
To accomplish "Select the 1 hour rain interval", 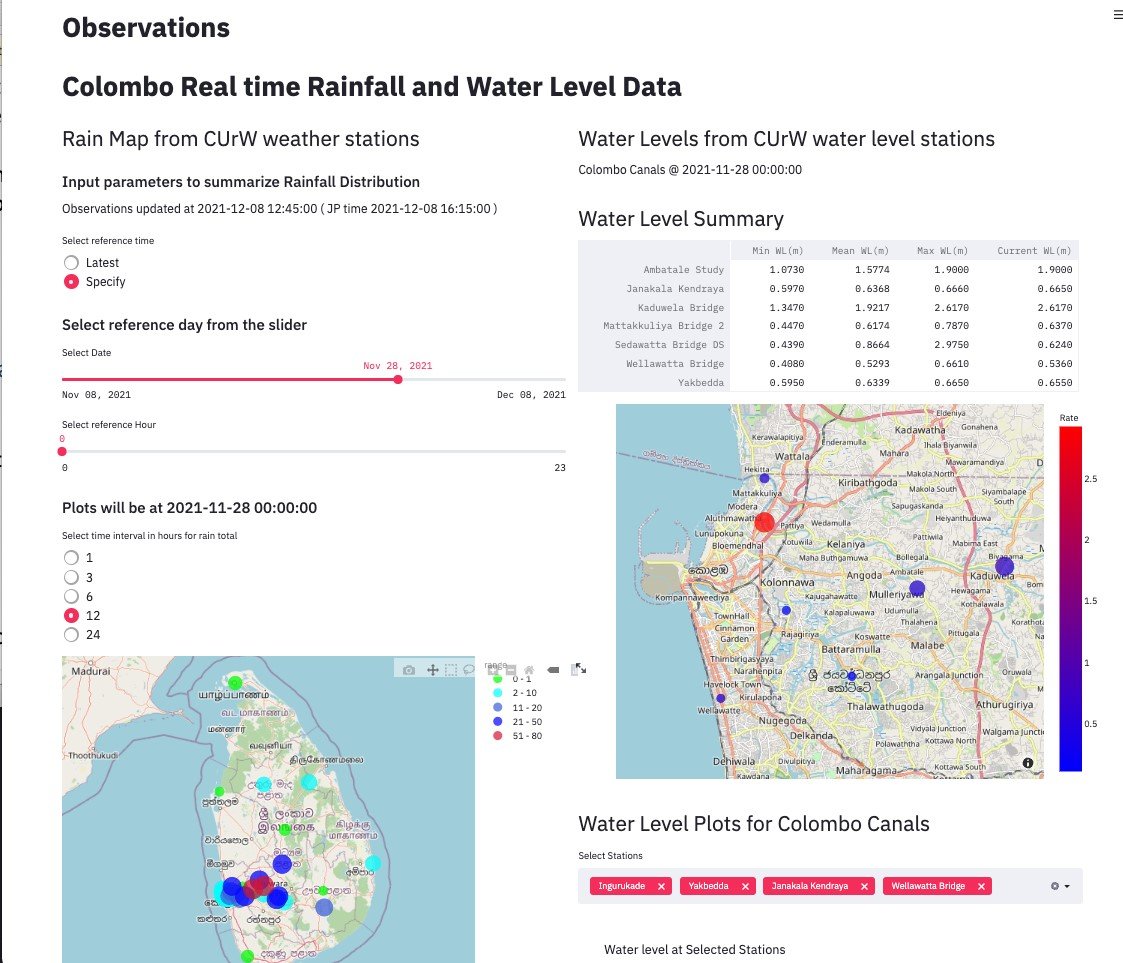I will [x=71, y=557].
